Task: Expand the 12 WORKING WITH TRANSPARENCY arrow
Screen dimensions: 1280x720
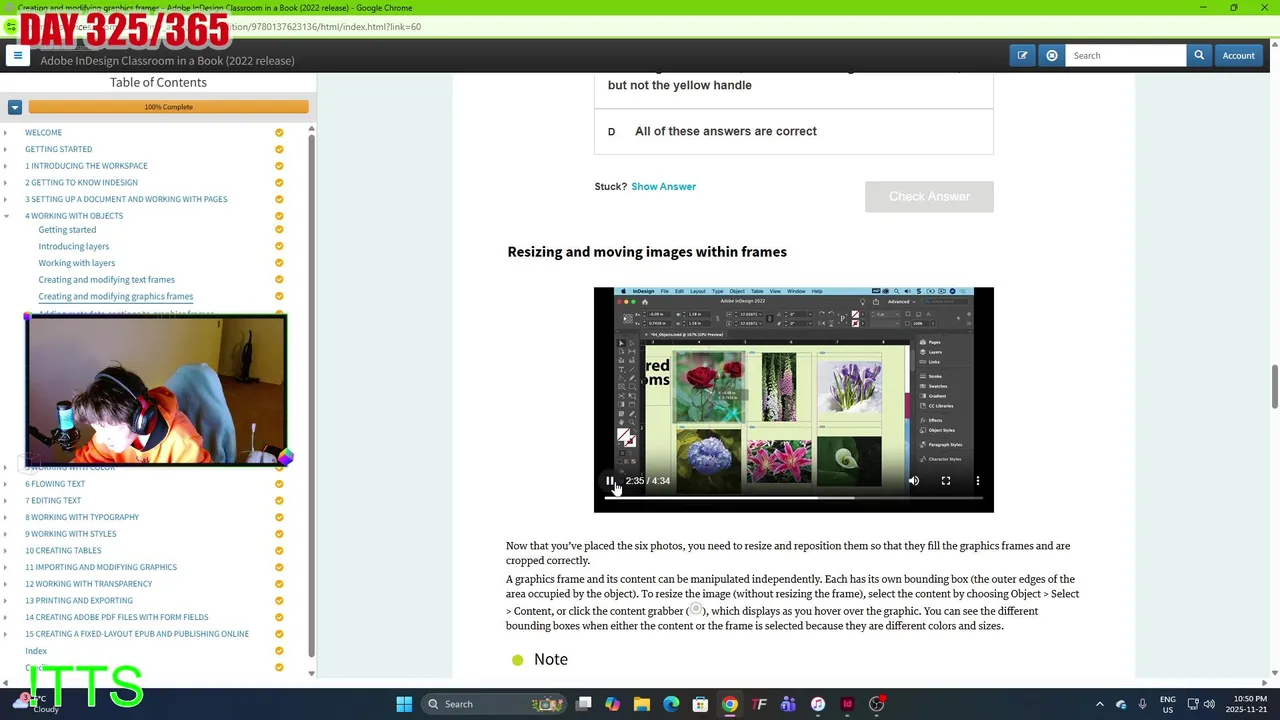Action: [6, 584]
